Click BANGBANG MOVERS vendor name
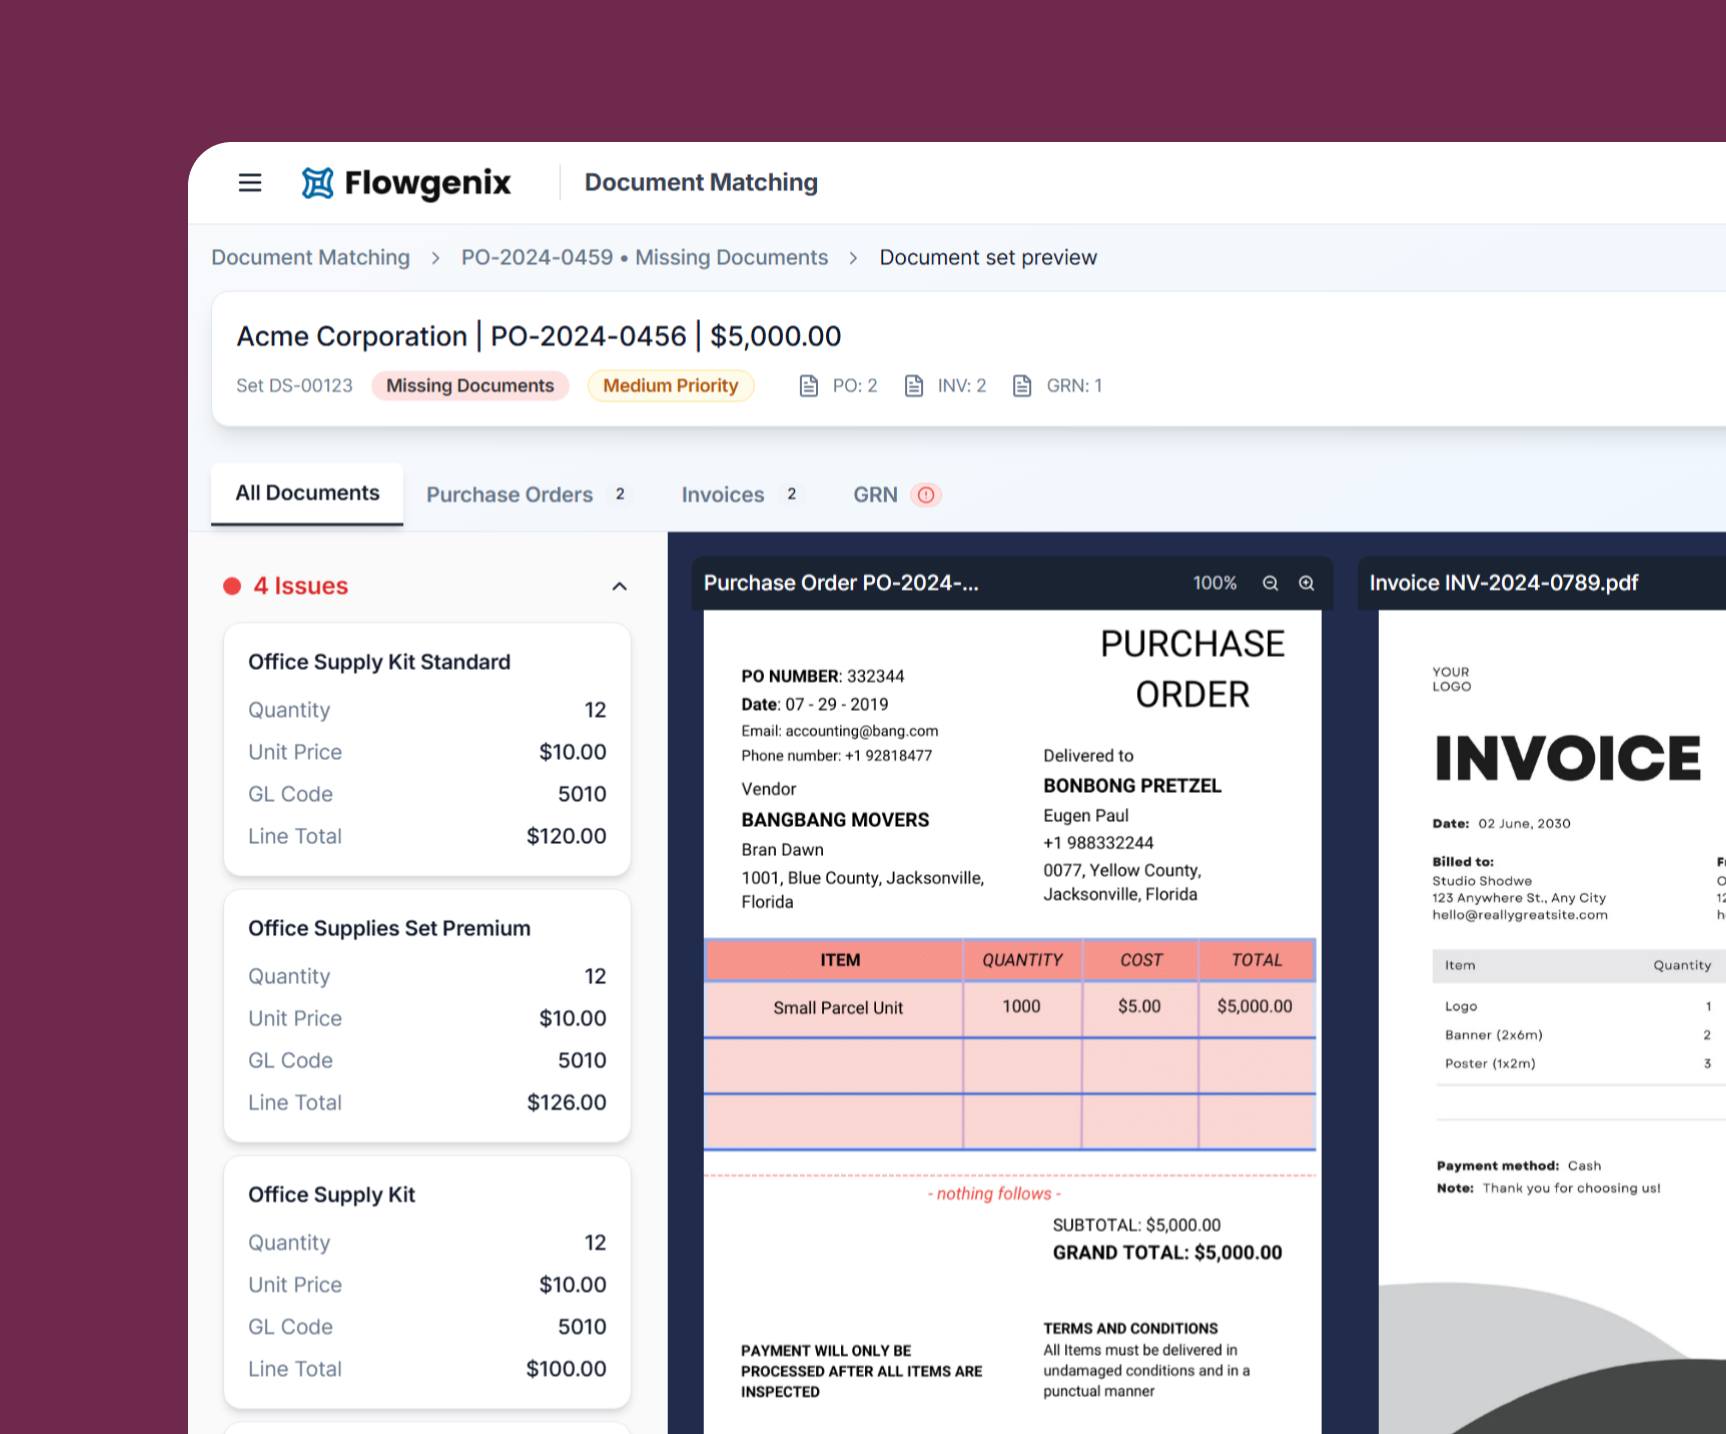Viewport: 1726px width, 1434px height. tap(835, 820)
